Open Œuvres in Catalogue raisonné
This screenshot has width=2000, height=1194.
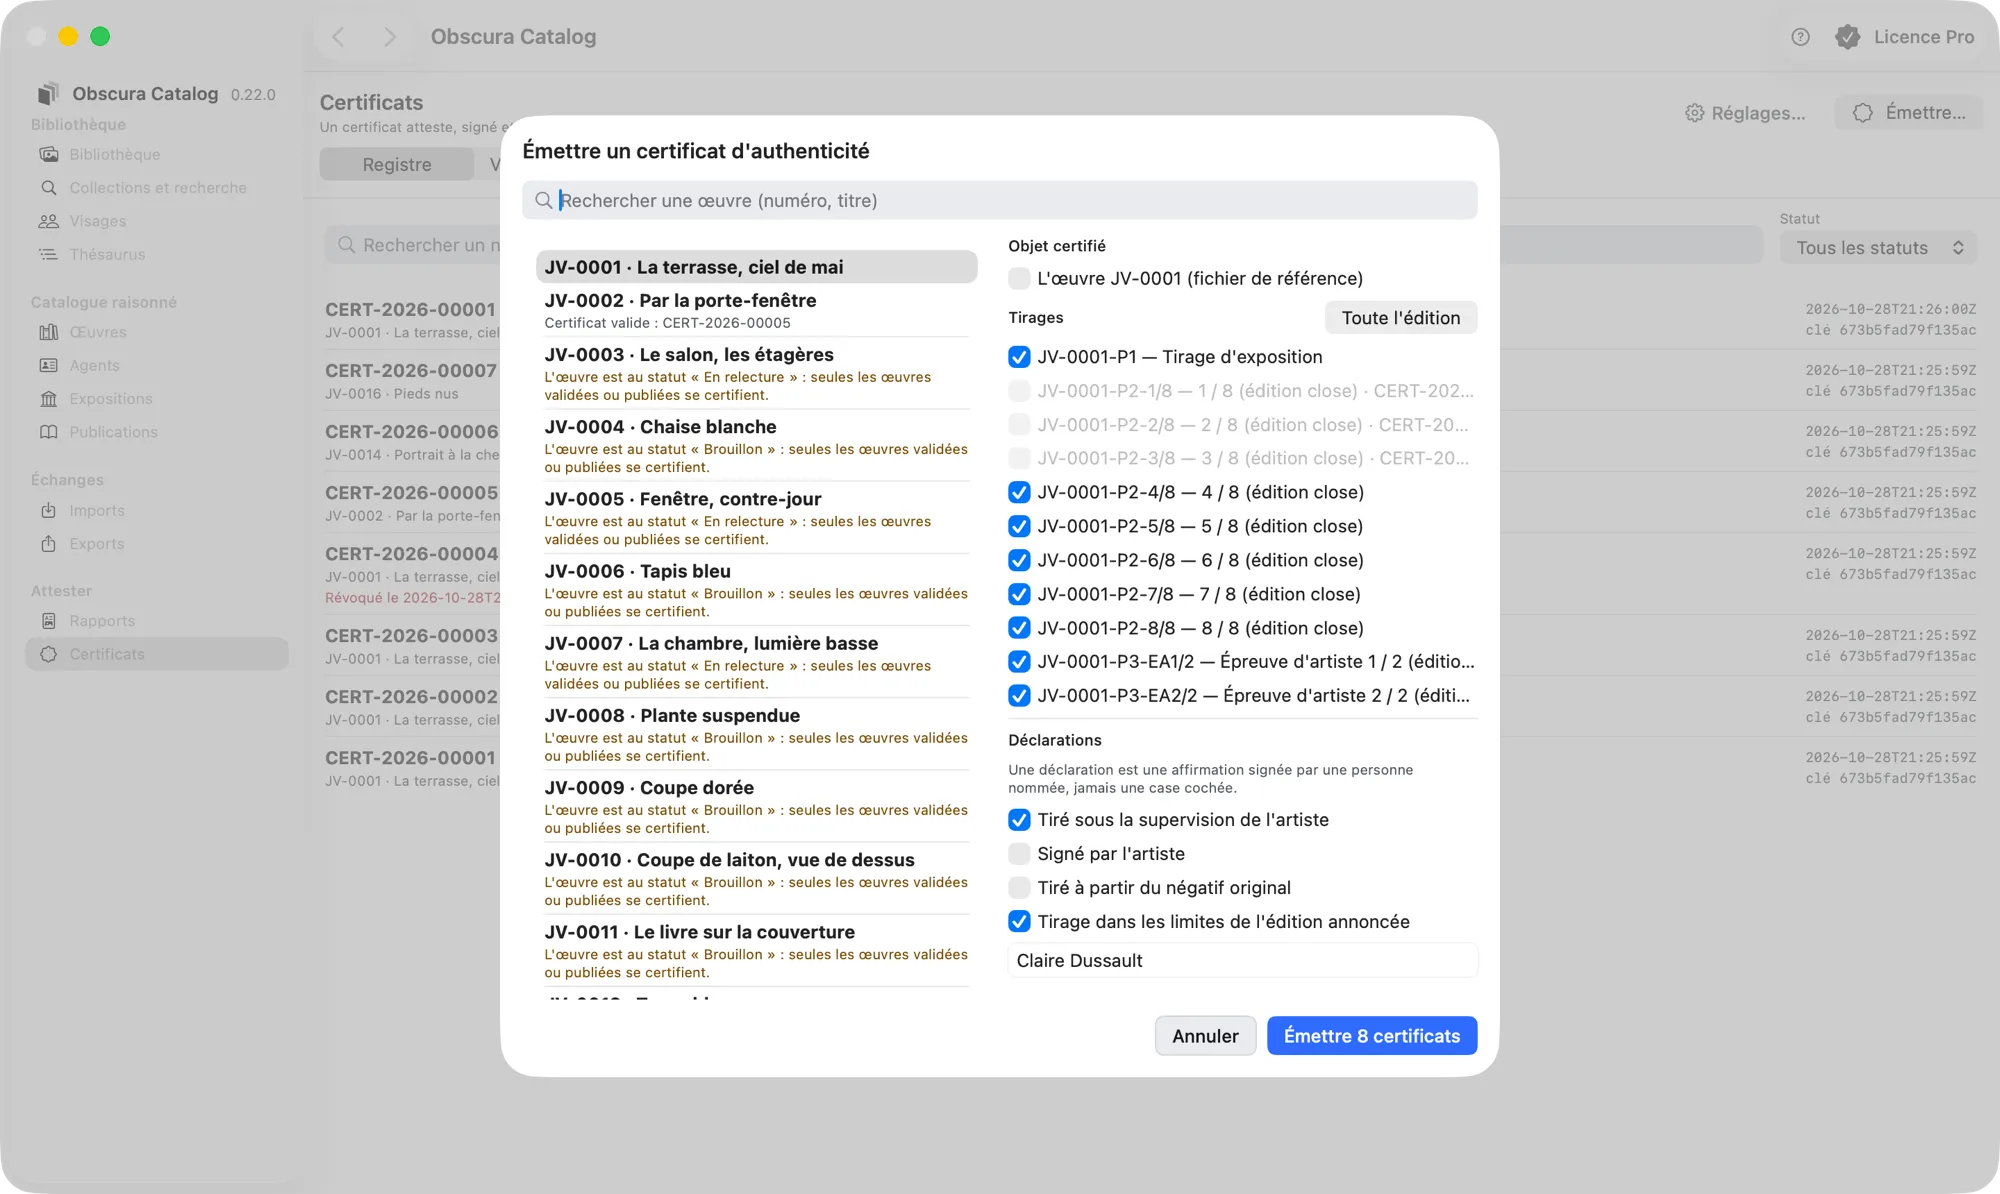(x=98, y=332)
